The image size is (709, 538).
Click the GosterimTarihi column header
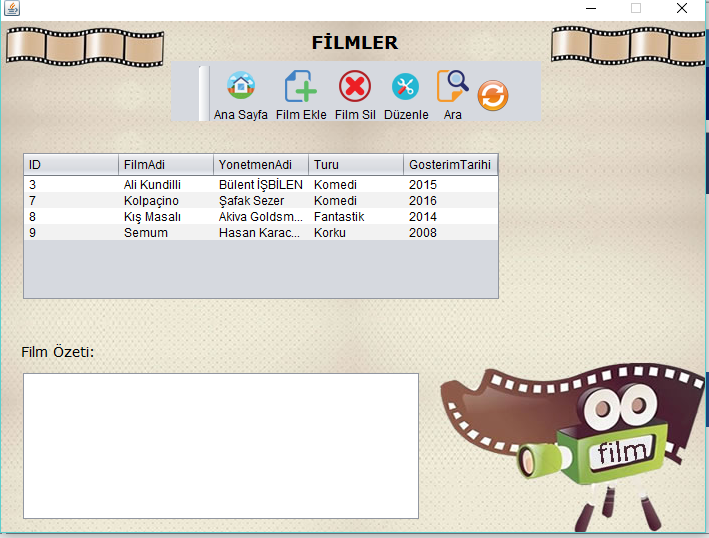click(450, 165)
